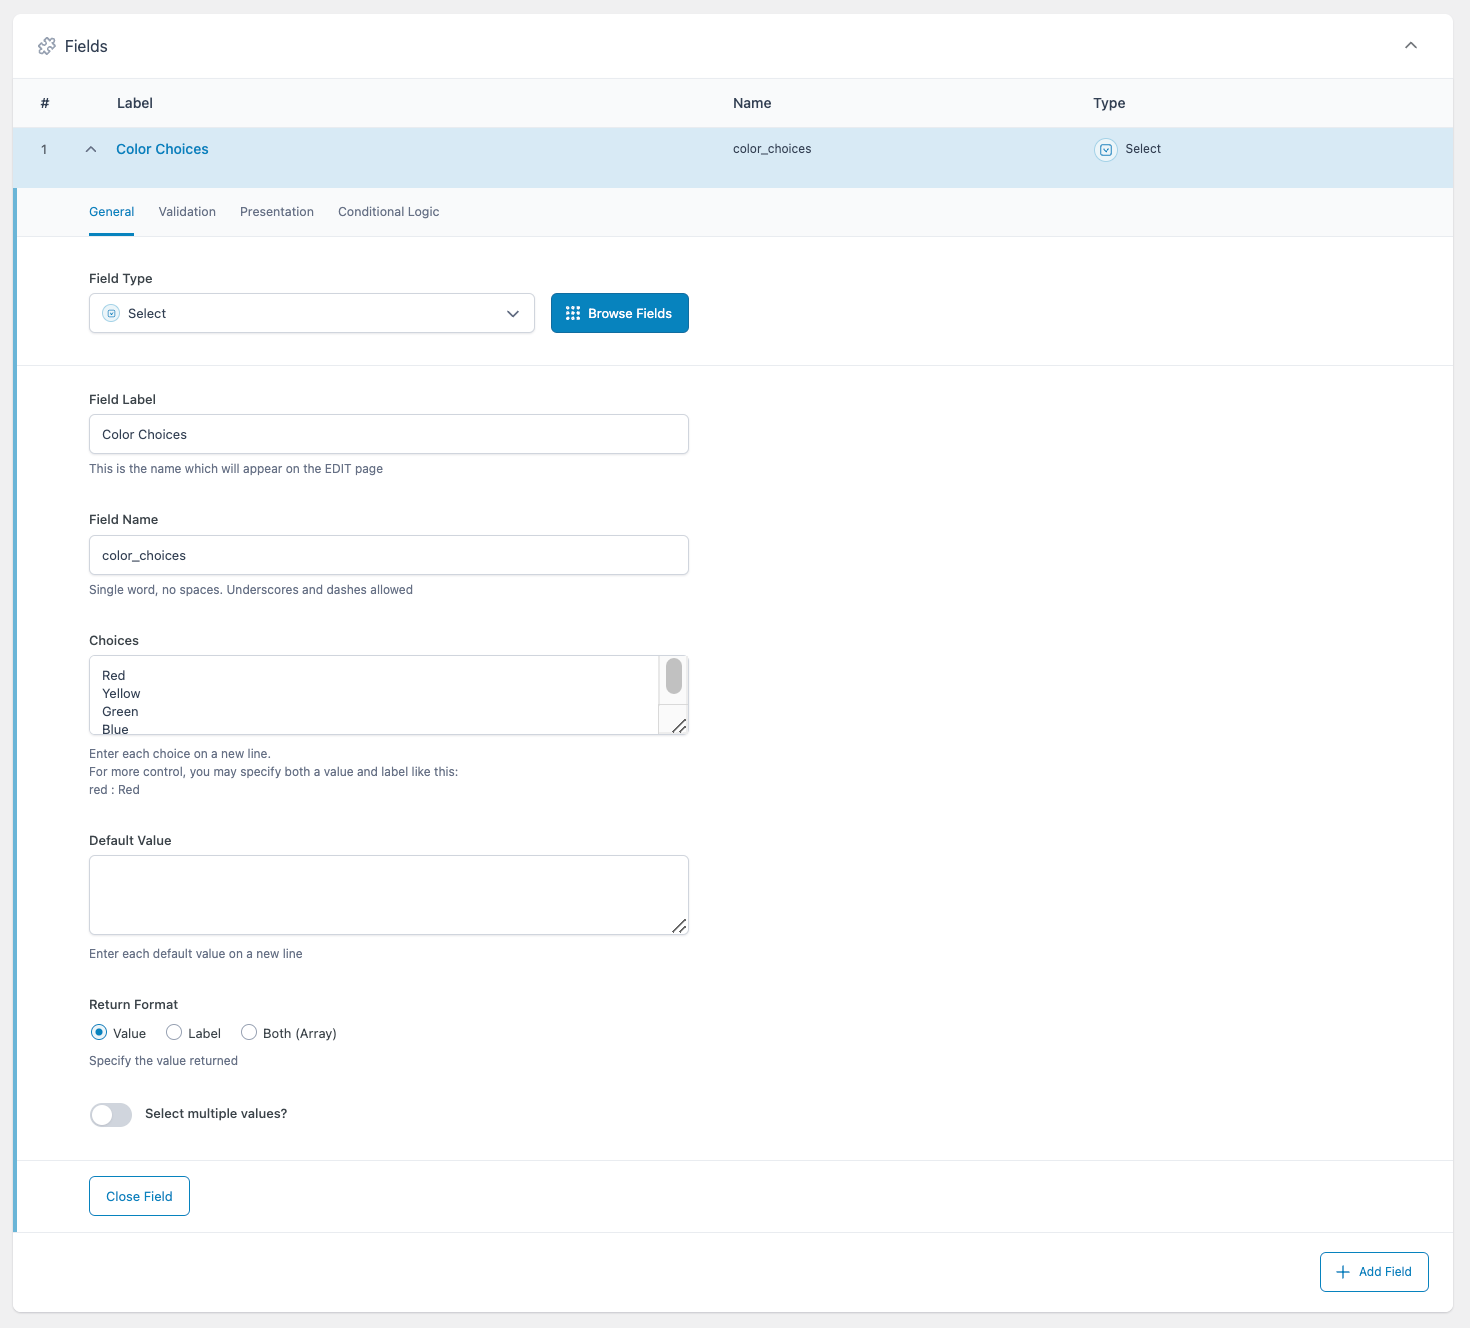Collapse the Color Choices field row chevron
Image resolution: width=1470 pixels, height=1328 pixels.
[90, 148]
